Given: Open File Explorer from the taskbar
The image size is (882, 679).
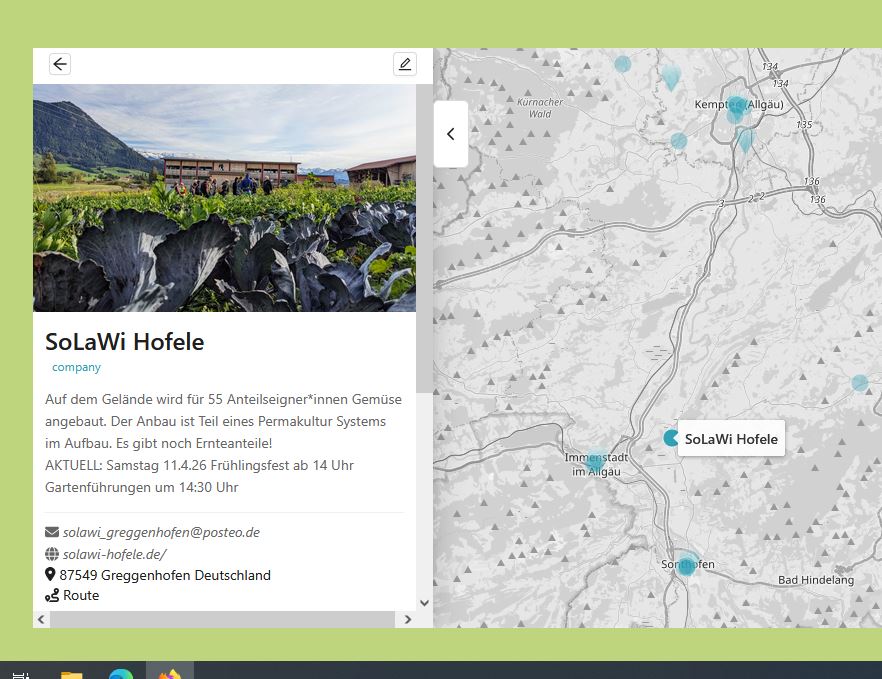Looking at the screenshot, I should [71, 673].
